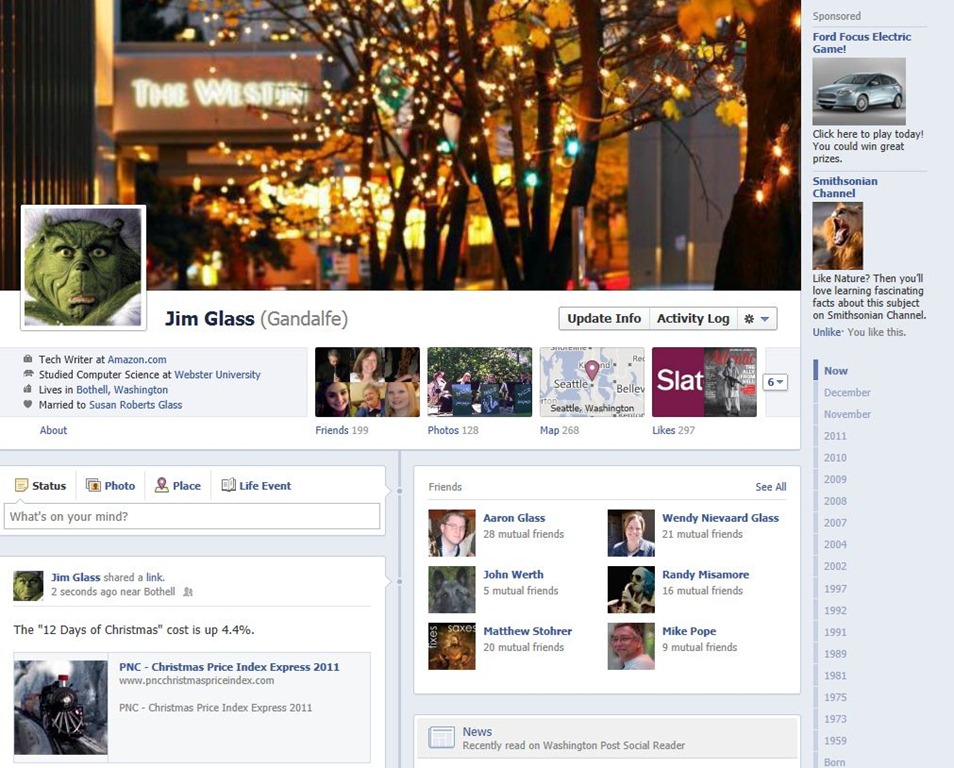Image resolution: width=954 pixels, height=768 pixels.
Task: Open the Life Event icon
Action: pyautogui.click(x=228, y=486)
